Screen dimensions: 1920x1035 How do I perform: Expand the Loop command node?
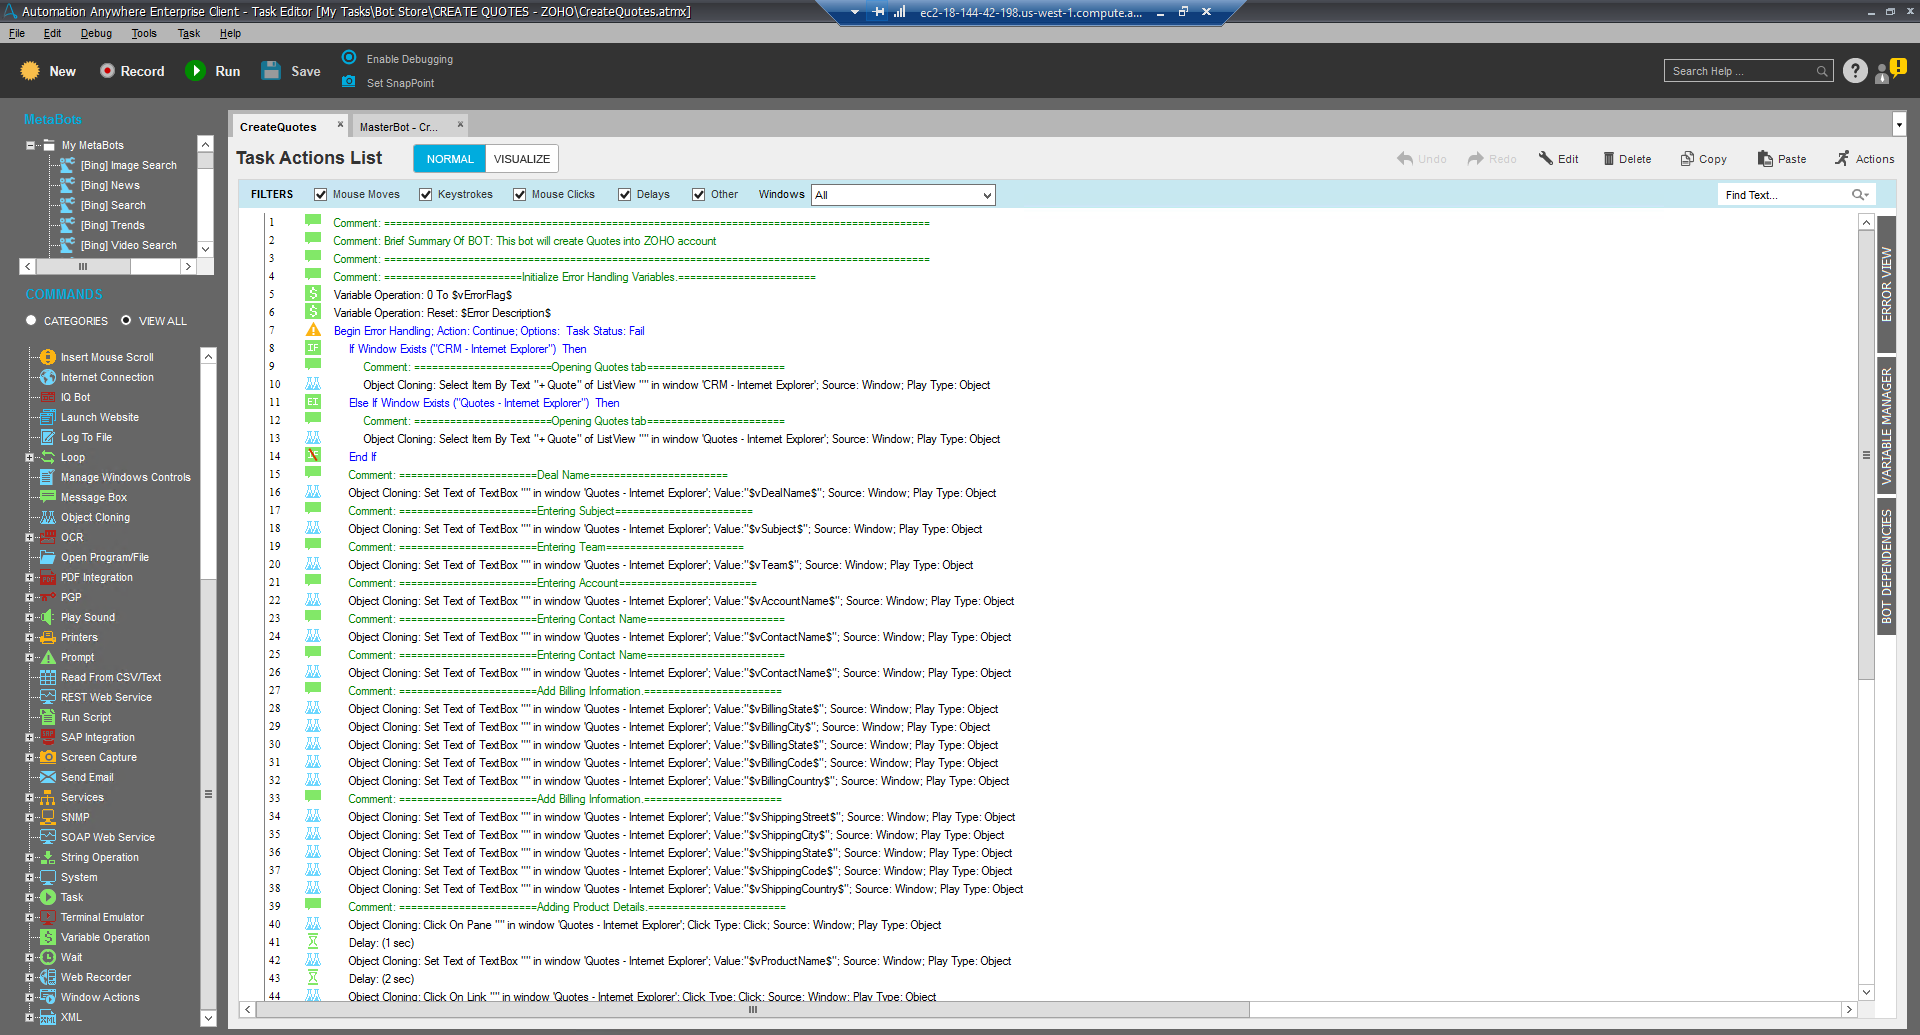pos(30,457)
